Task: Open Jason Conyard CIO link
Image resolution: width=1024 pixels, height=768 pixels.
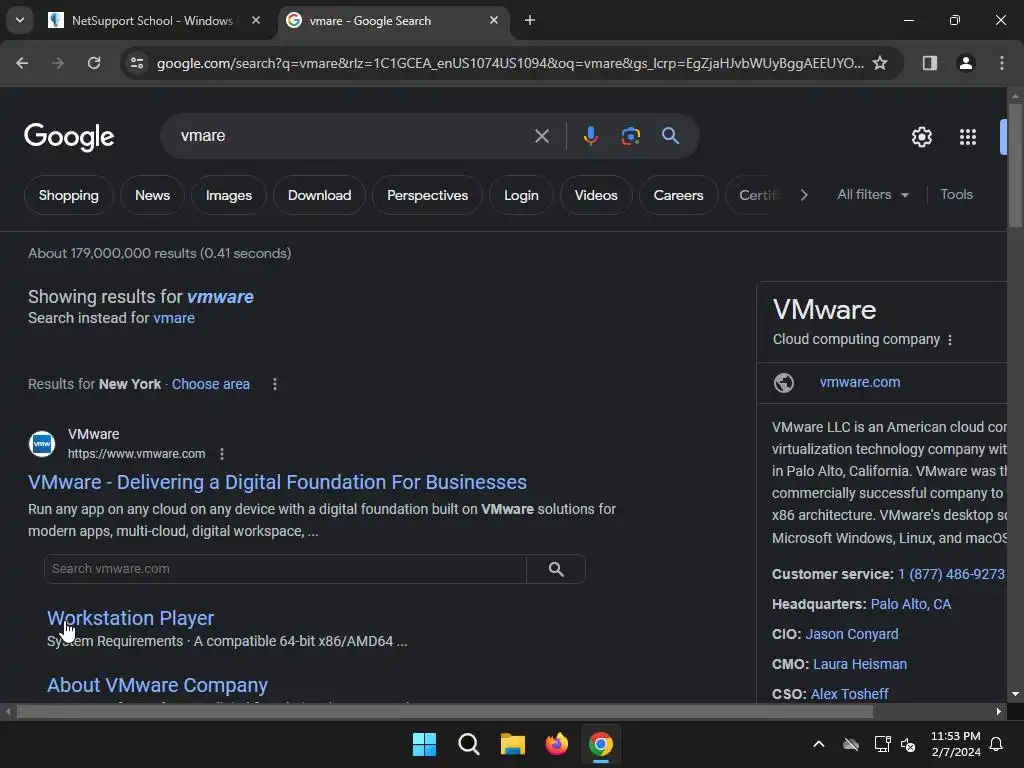Action: pyautogui.click(x=852, y=634)
